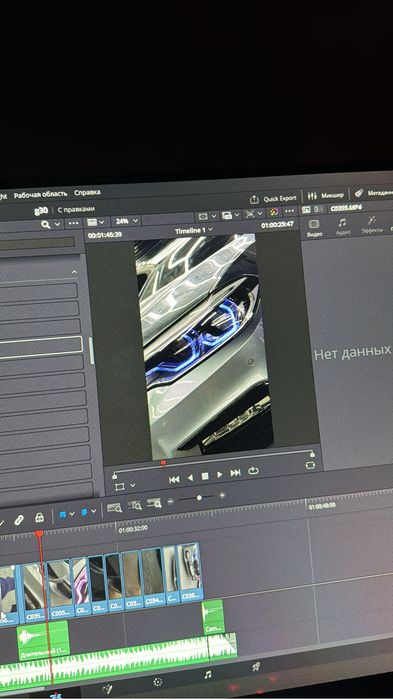The image size is (393, 699).
Task: Open the Рабочая область menu
Action: (41, 194)
